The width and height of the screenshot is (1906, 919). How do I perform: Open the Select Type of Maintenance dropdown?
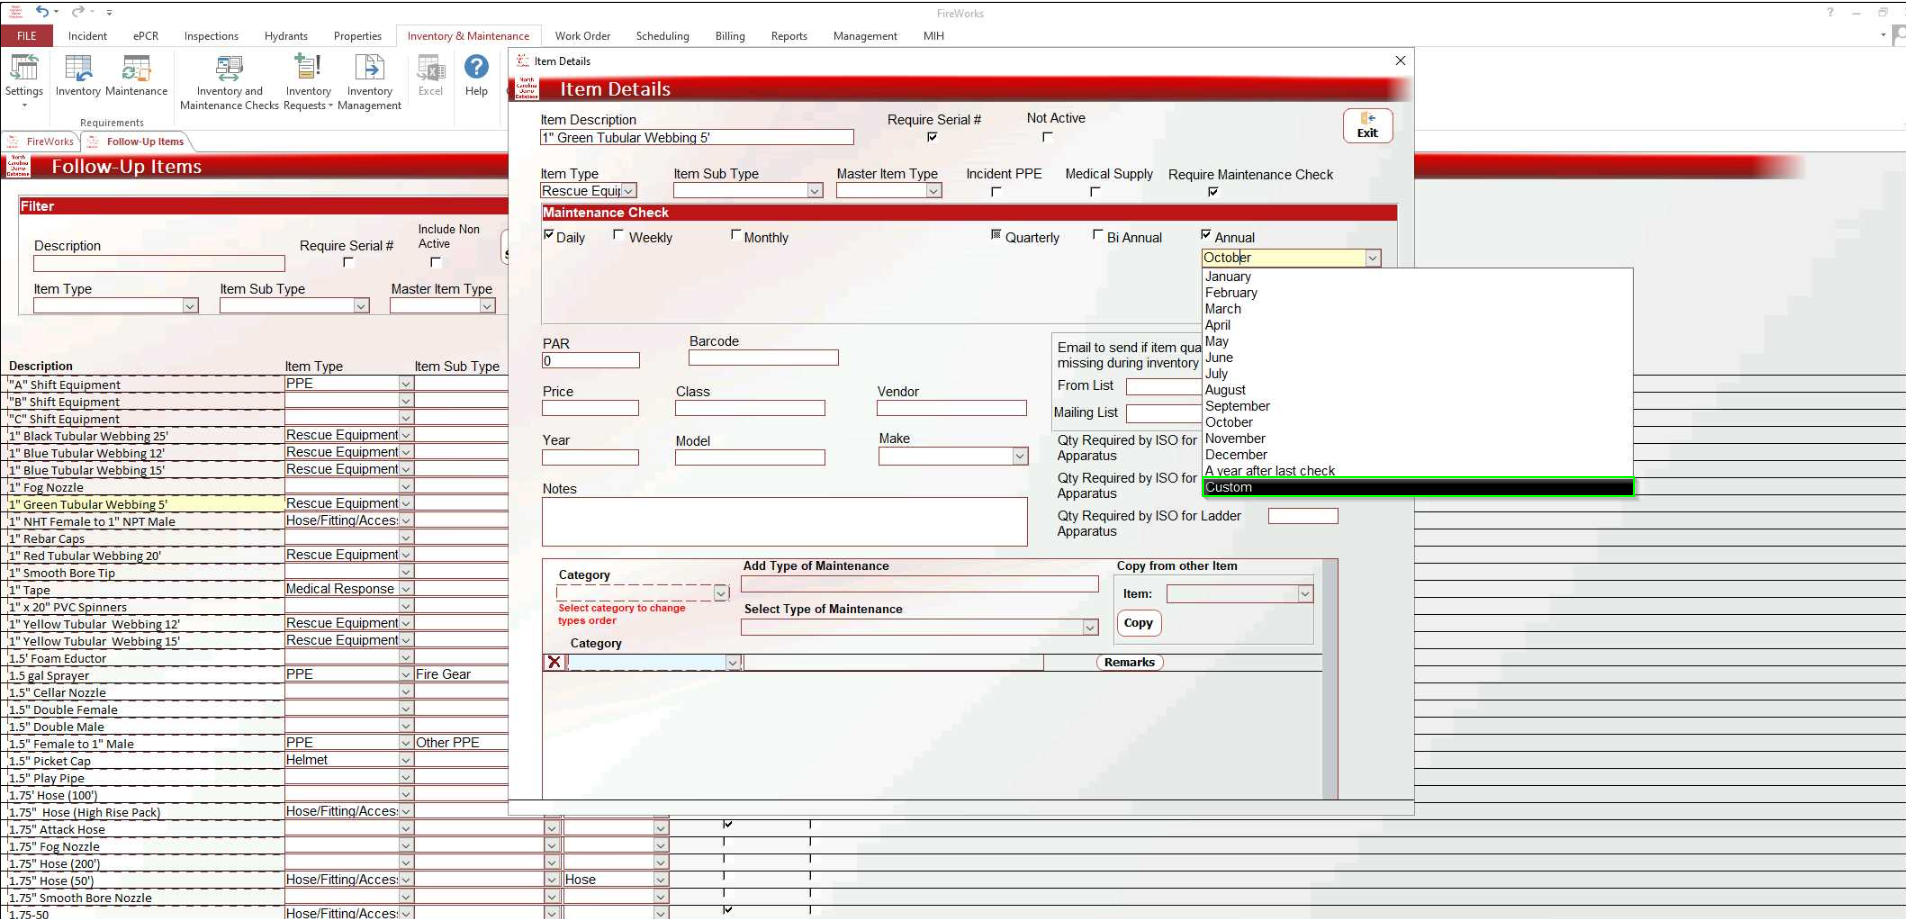[x=1090, y=628]
